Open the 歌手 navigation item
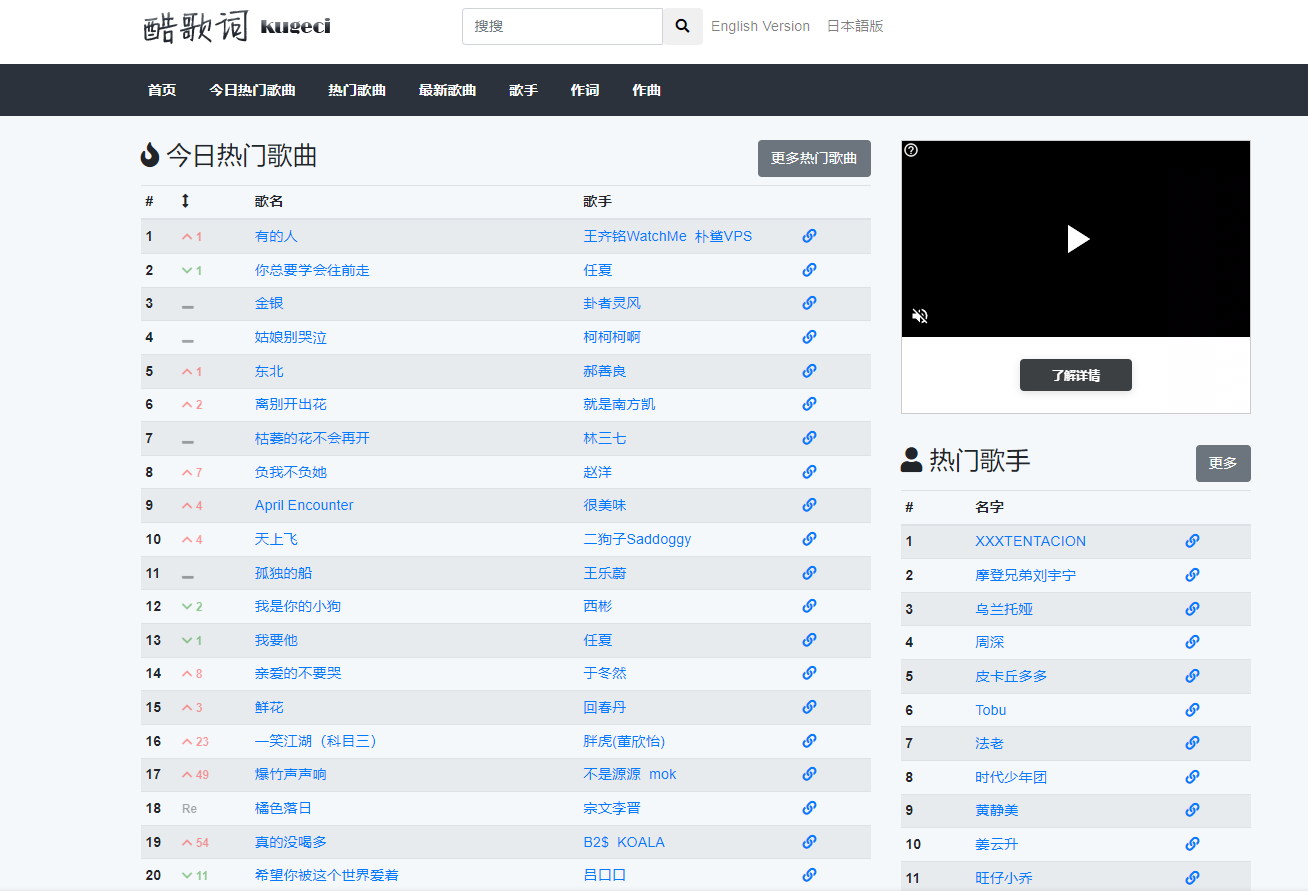Screen dimensions: 1308x891 (523, 90)
